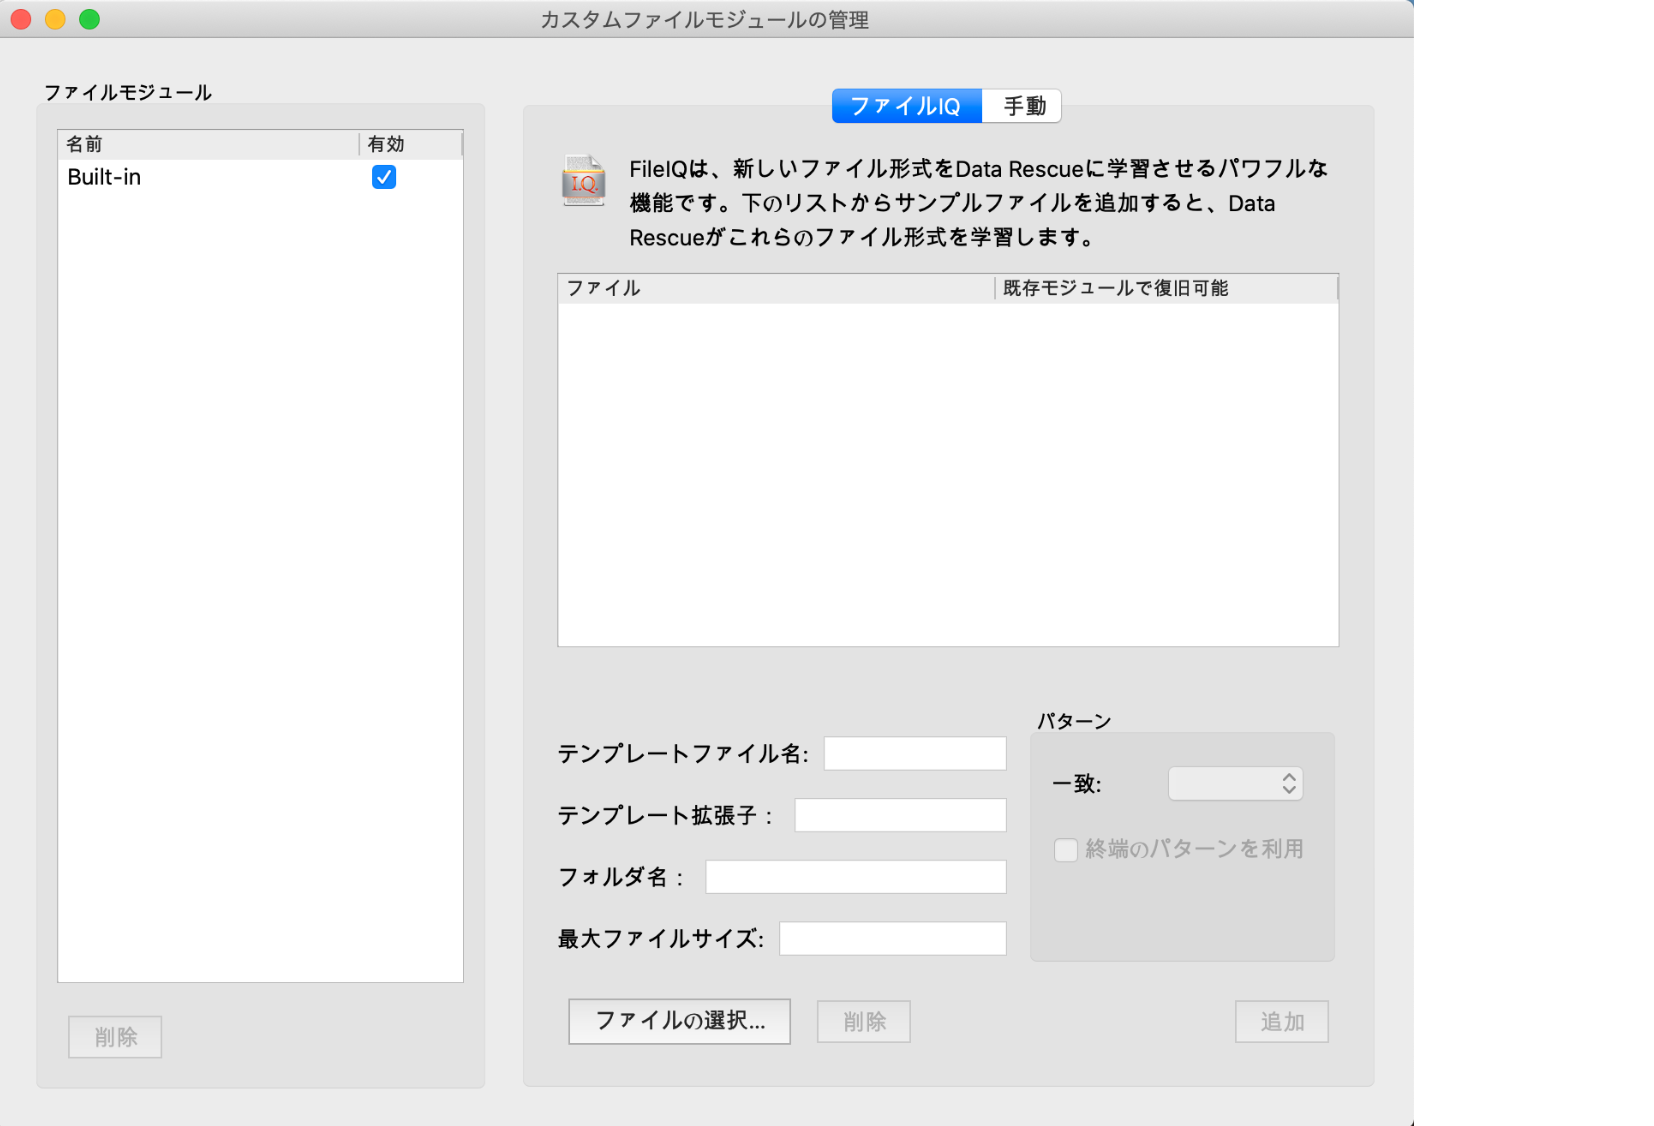
Task: Click 削除 button under file module list
Action: (x=115, y=1037)
